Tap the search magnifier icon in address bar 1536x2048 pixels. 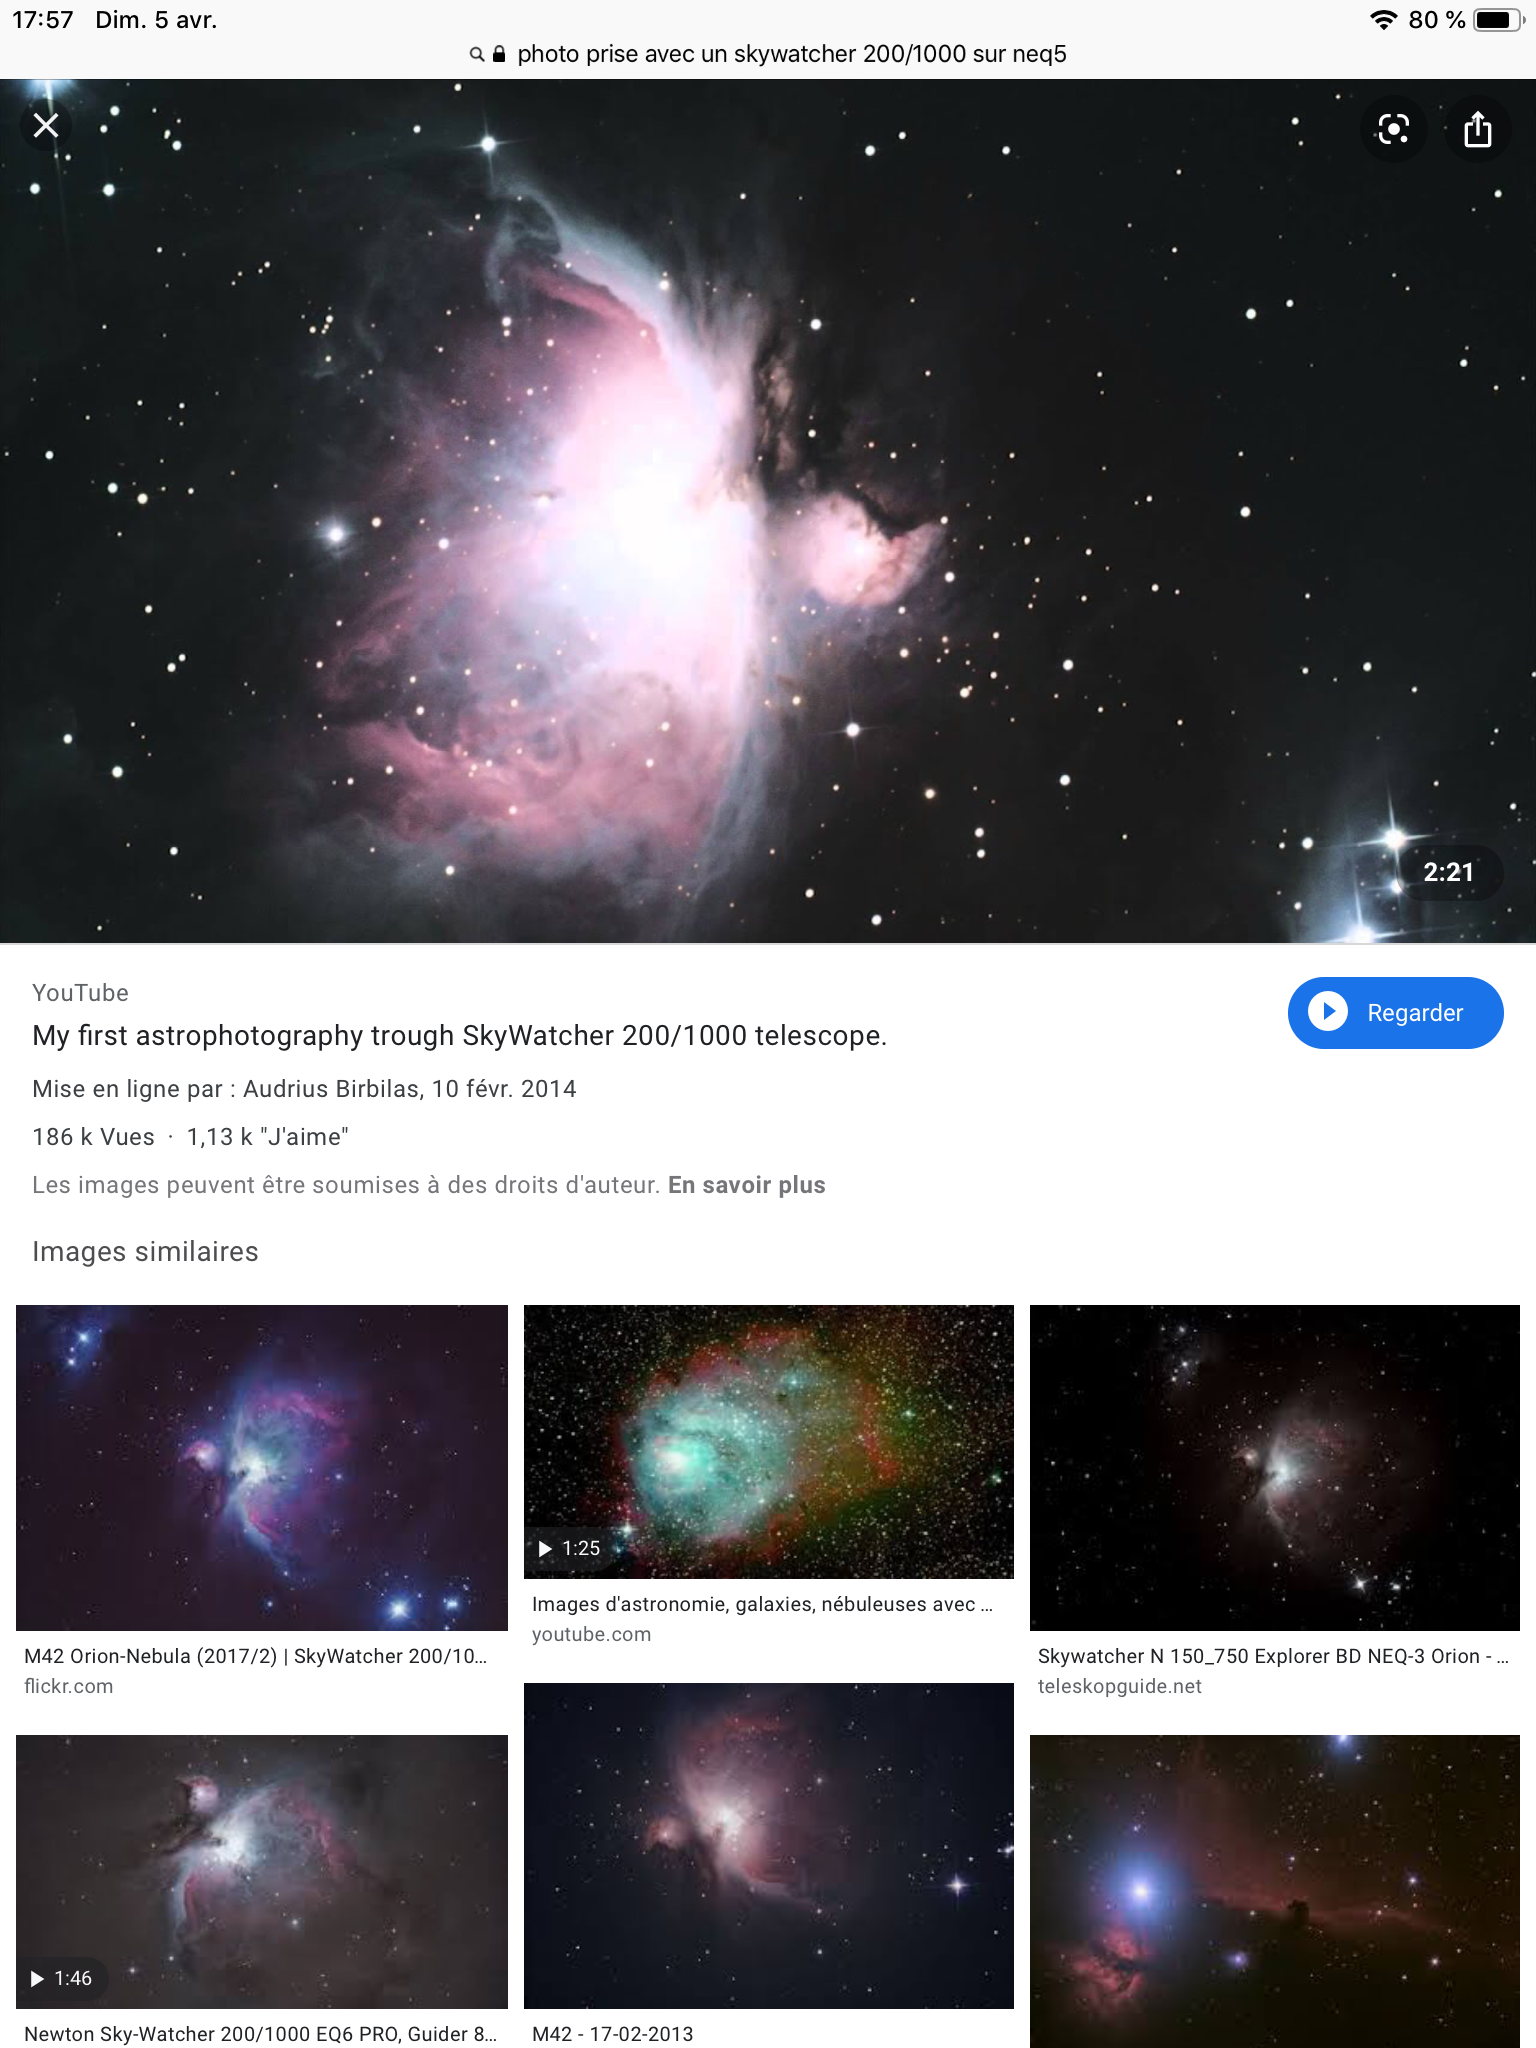click(x=477, y=54)
